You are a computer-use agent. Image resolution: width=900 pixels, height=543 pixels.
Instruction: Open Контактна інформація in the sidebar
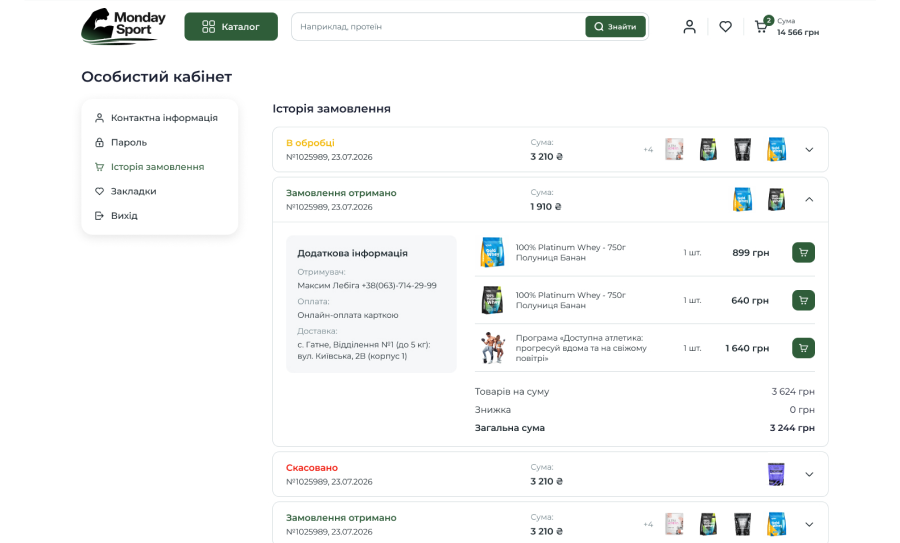pos(164,118)
